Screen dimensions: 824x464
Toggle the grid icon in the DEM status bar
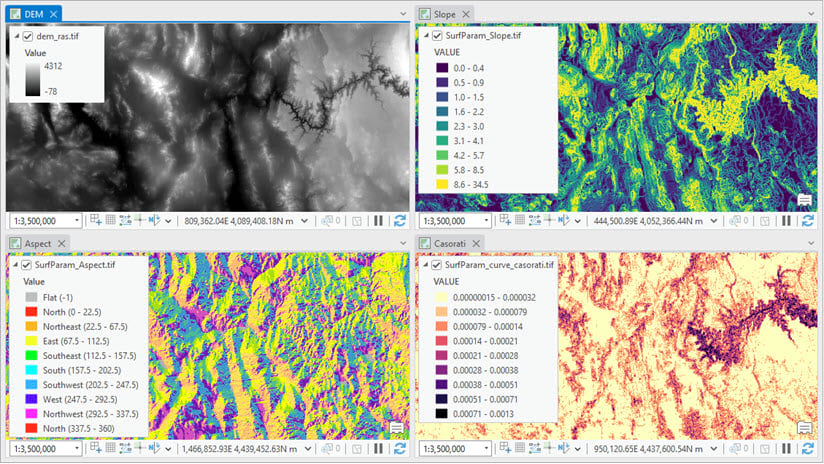(x=110, y=220)
